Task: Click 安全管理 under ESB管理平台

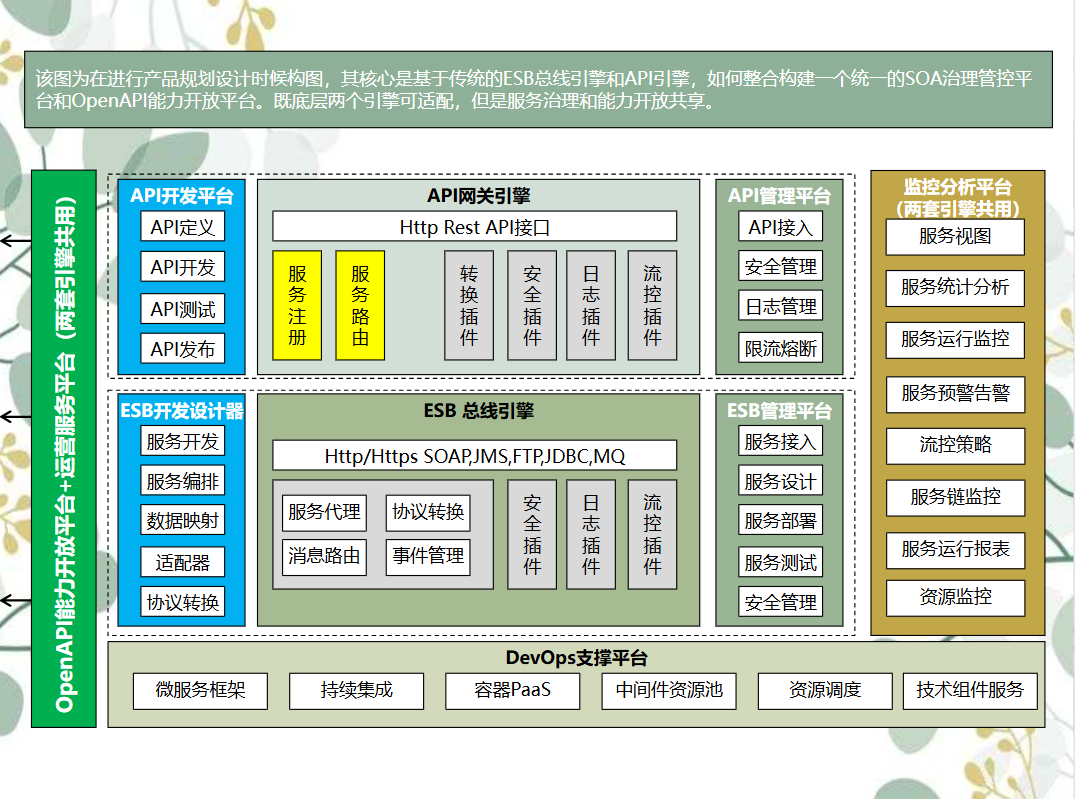Action: click(780, 601)
